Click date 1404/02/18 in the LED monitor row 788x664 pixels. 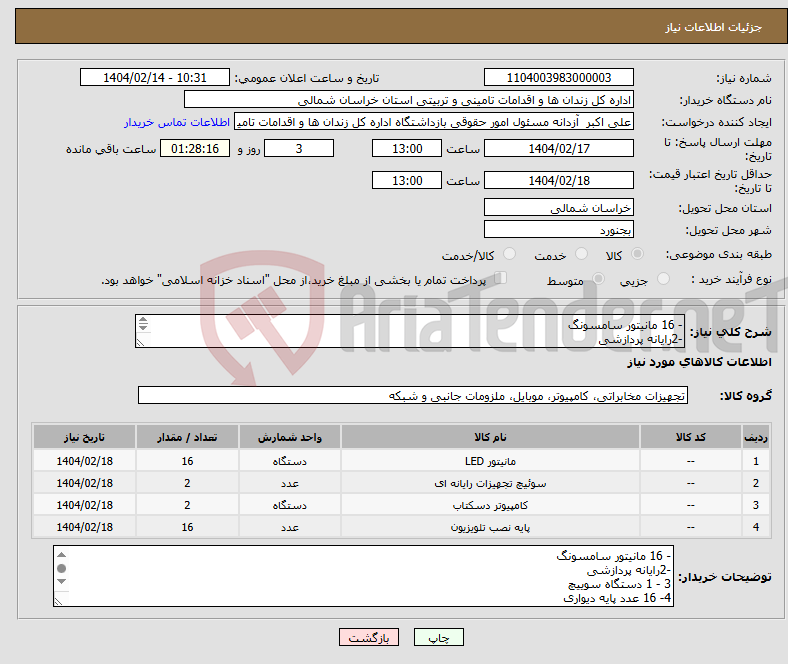(84, 461)
